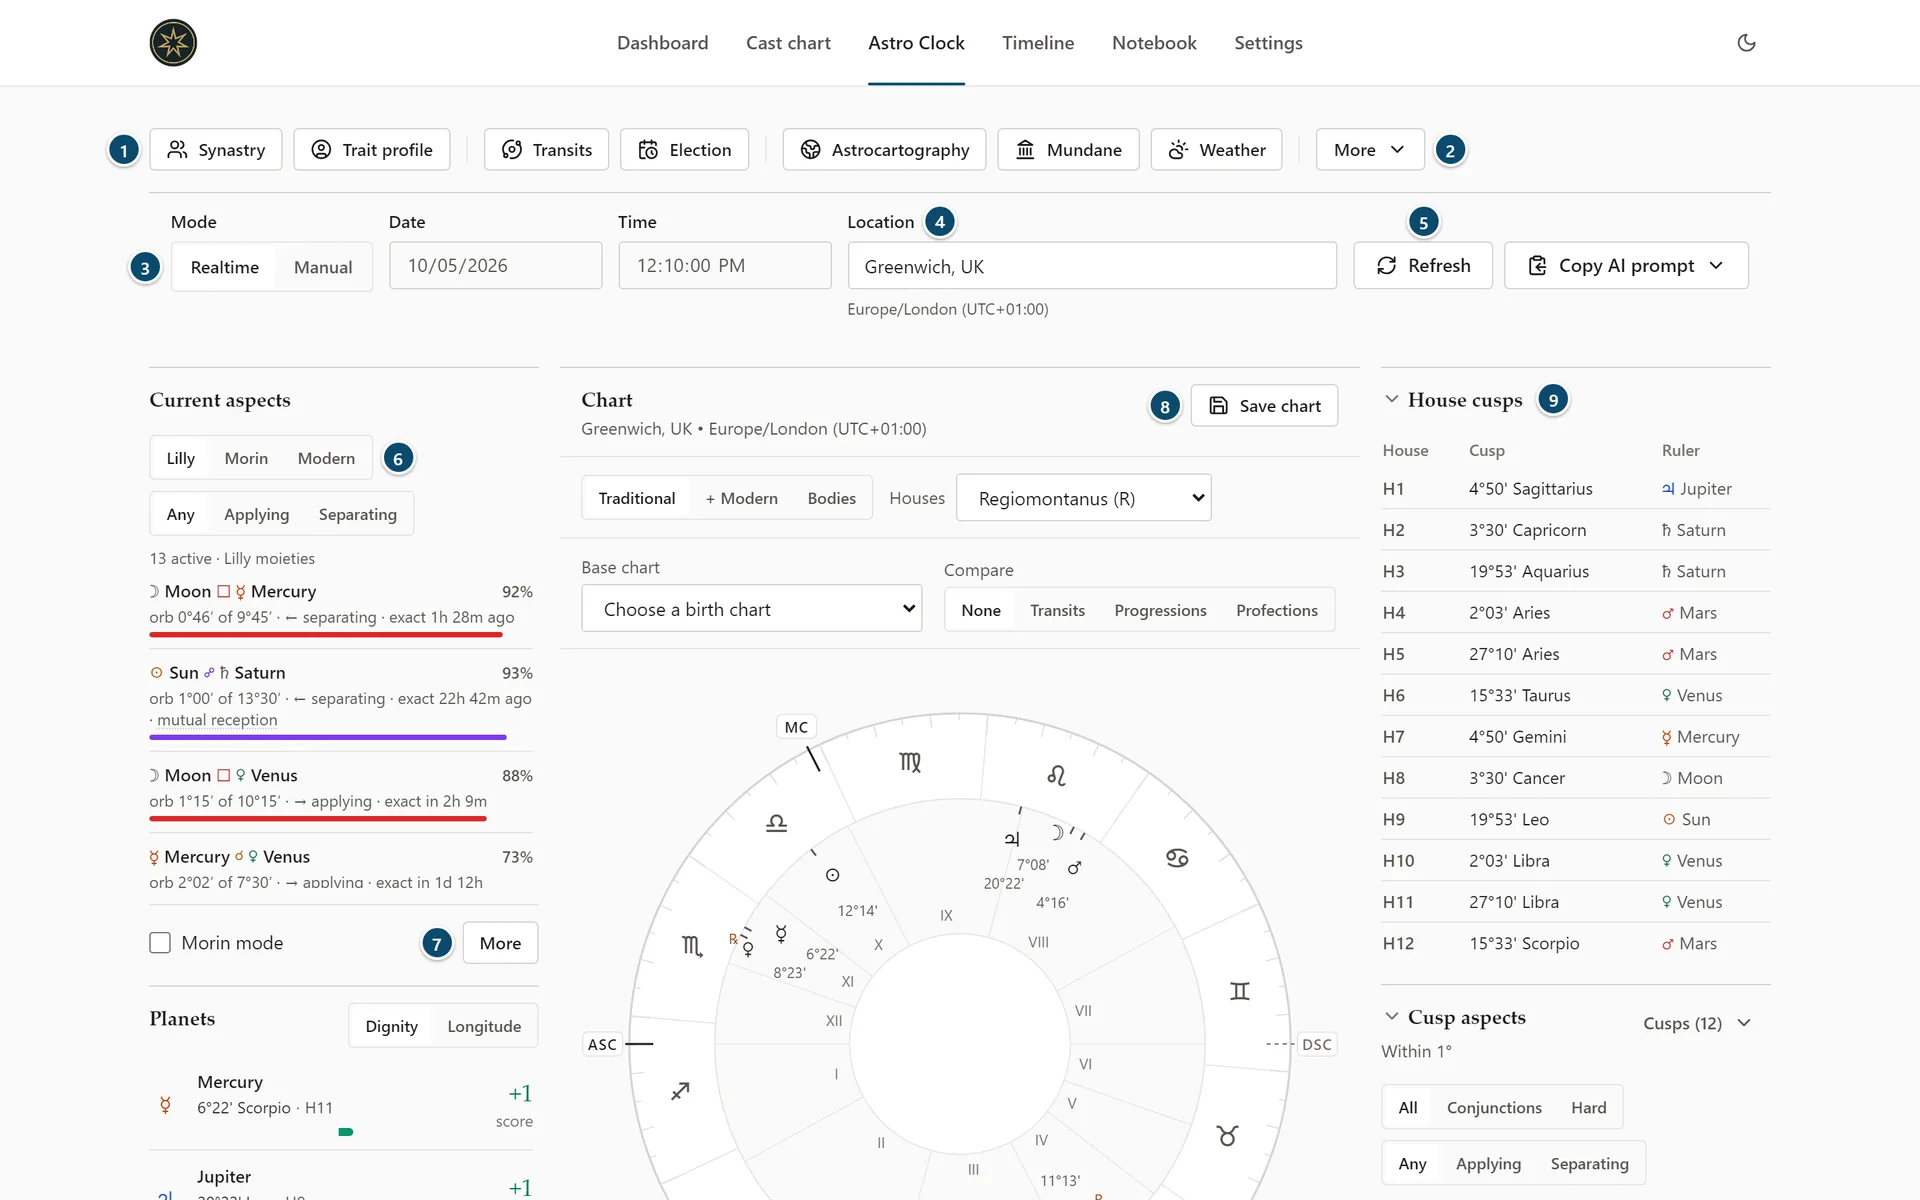Open Trait profile tool
1920x1200 pixels.
372,150
